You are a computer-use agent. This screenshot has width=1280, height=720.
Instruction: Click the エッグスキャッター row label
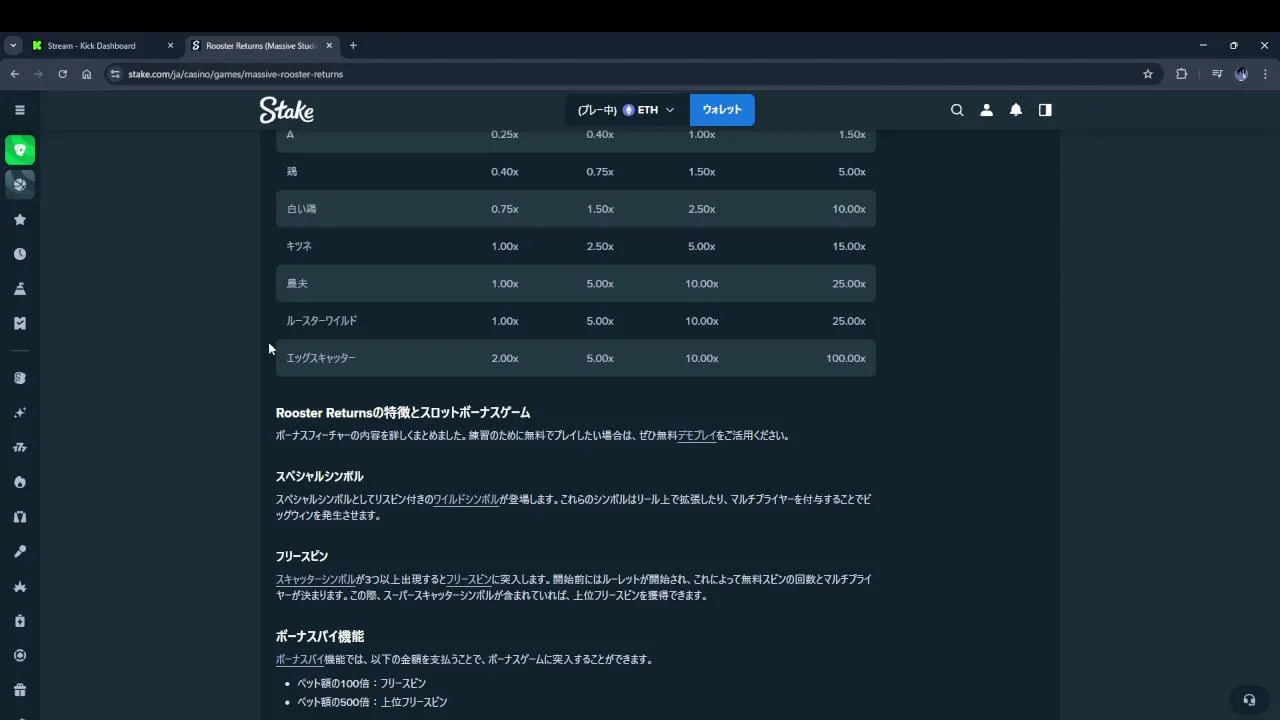[321, 358]
